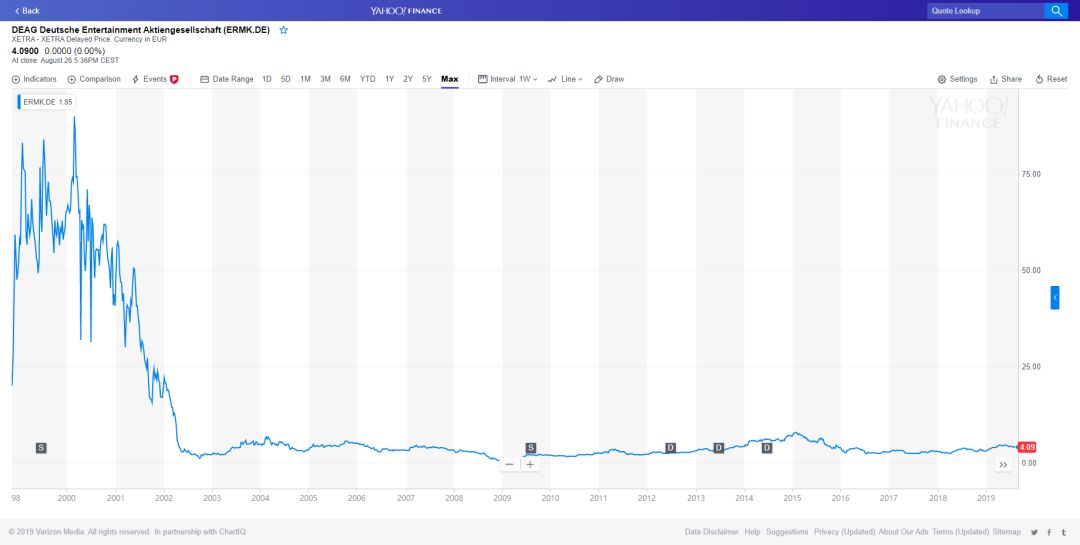The height and width of the screenshot is (545, 1080).
Task: Select the 3M range
Action: pyautogui.click(x=325, y=79)
